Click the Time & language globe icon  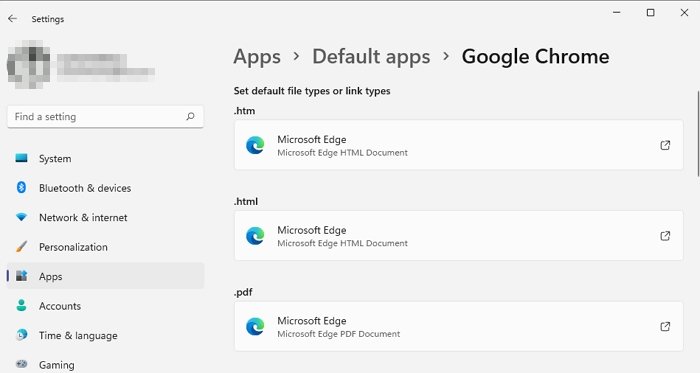point(21,335)
